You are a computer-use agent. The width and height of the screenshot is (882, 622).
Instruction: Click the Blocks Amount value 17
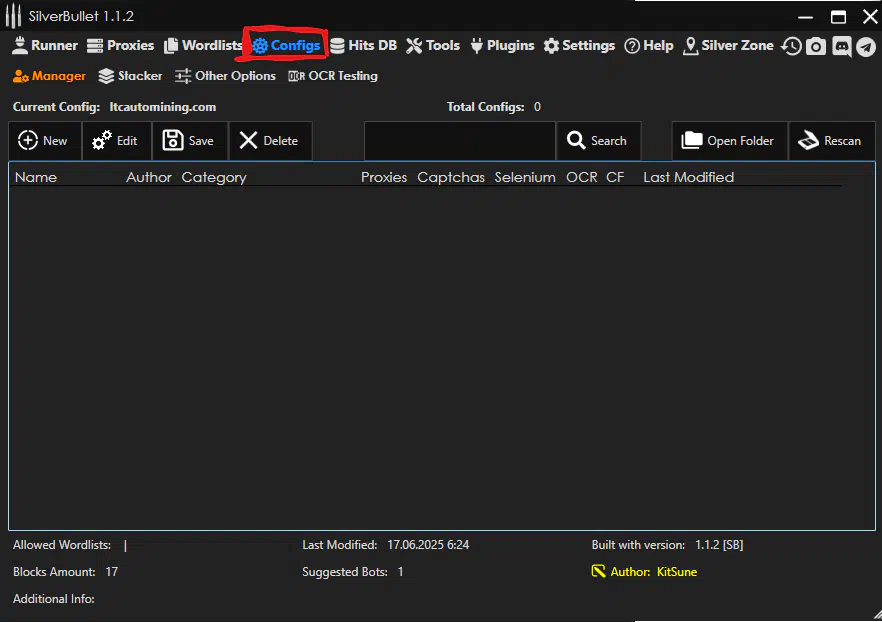pyautogui.click(x=111, y=572)
